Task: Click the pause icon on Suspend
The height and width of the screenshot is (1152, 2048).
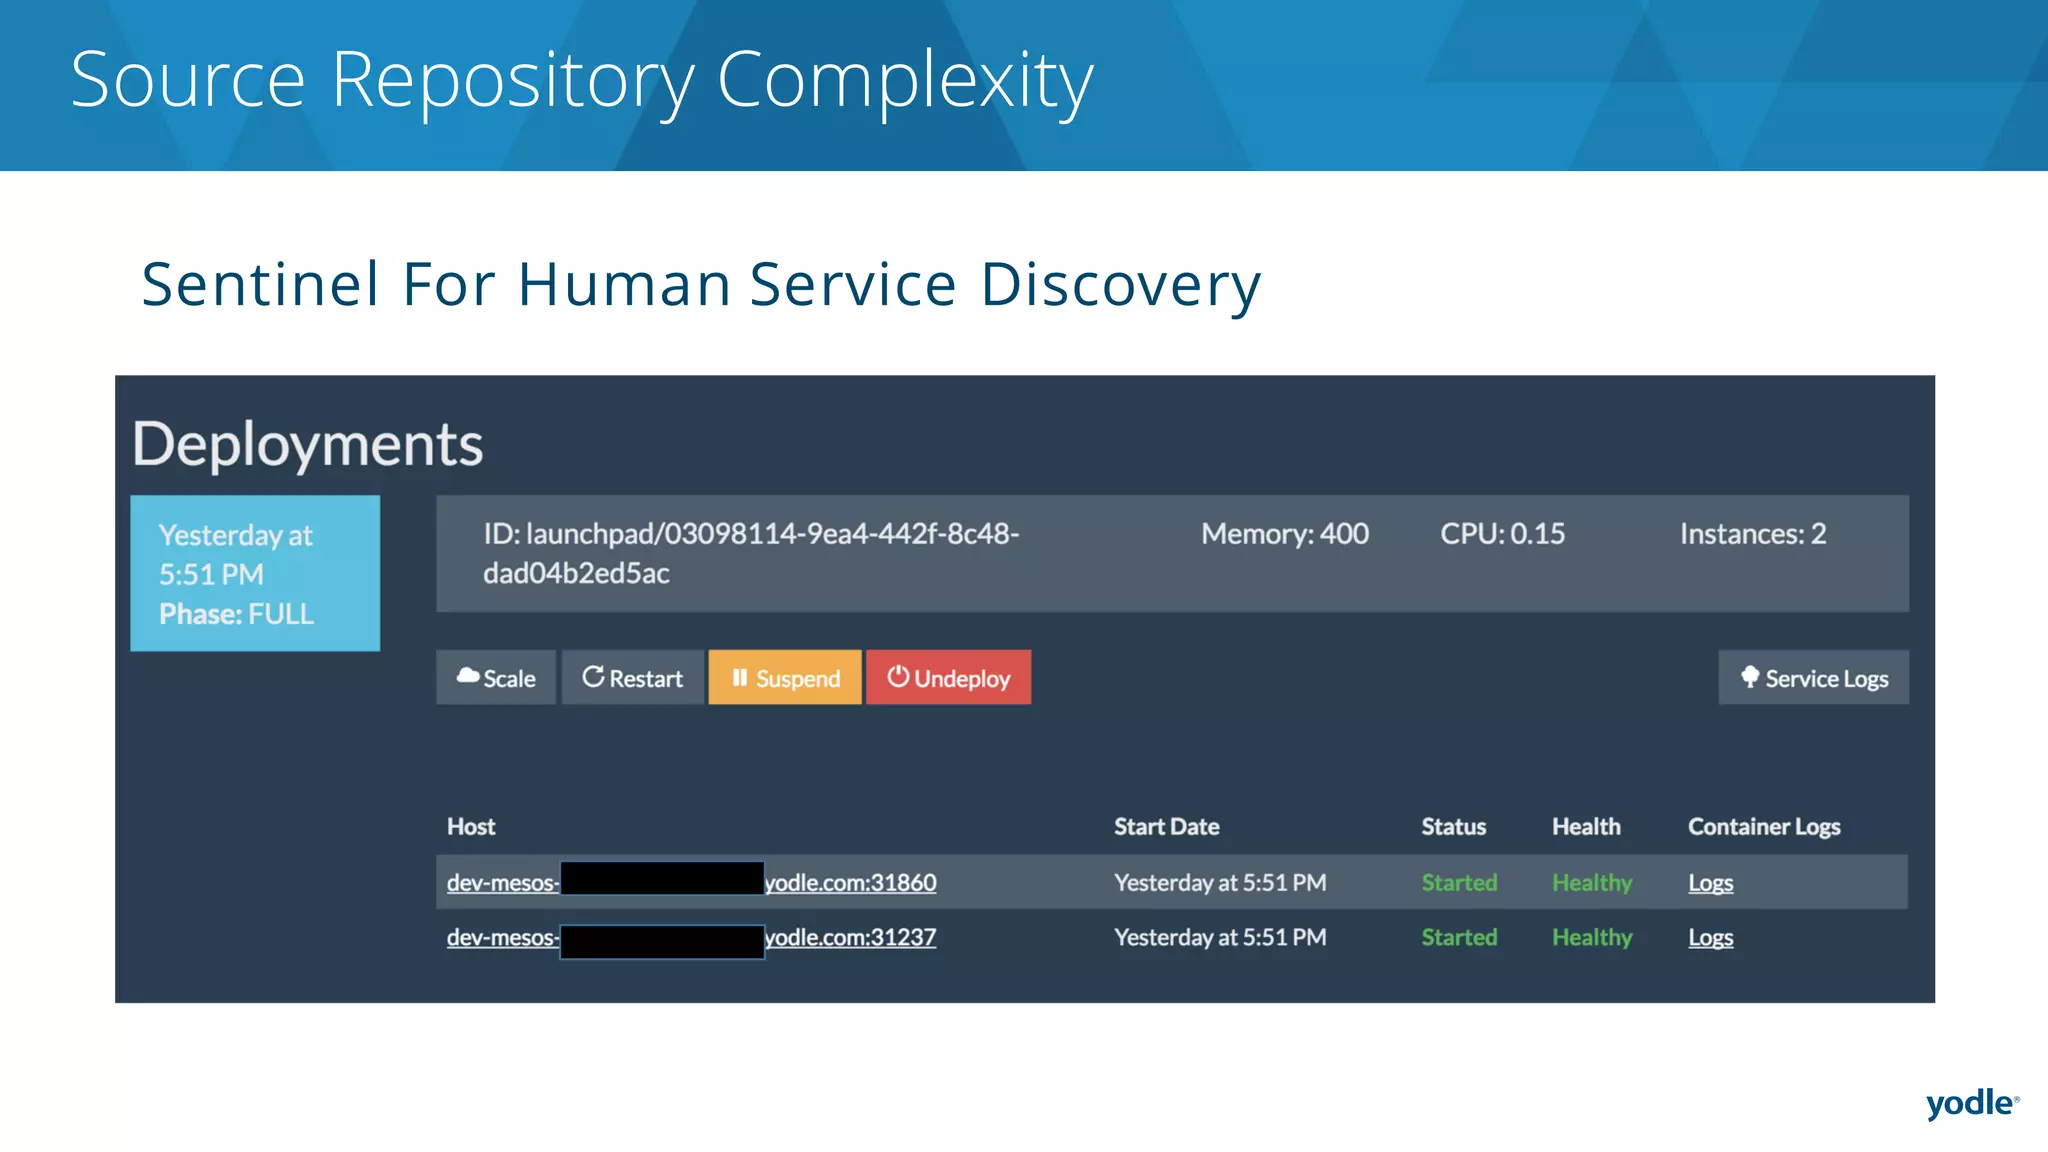Action: (x=740, y=678)
